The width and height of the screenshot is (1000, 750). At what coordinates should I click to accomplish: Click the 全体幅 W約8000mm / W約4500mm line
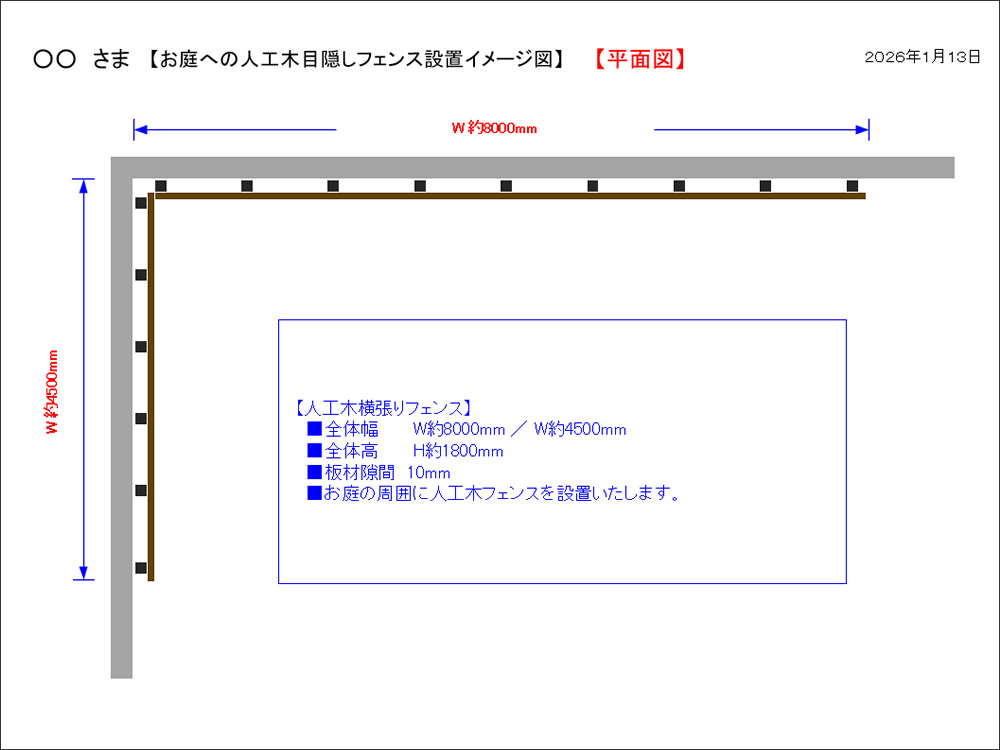tap(467, 429)
